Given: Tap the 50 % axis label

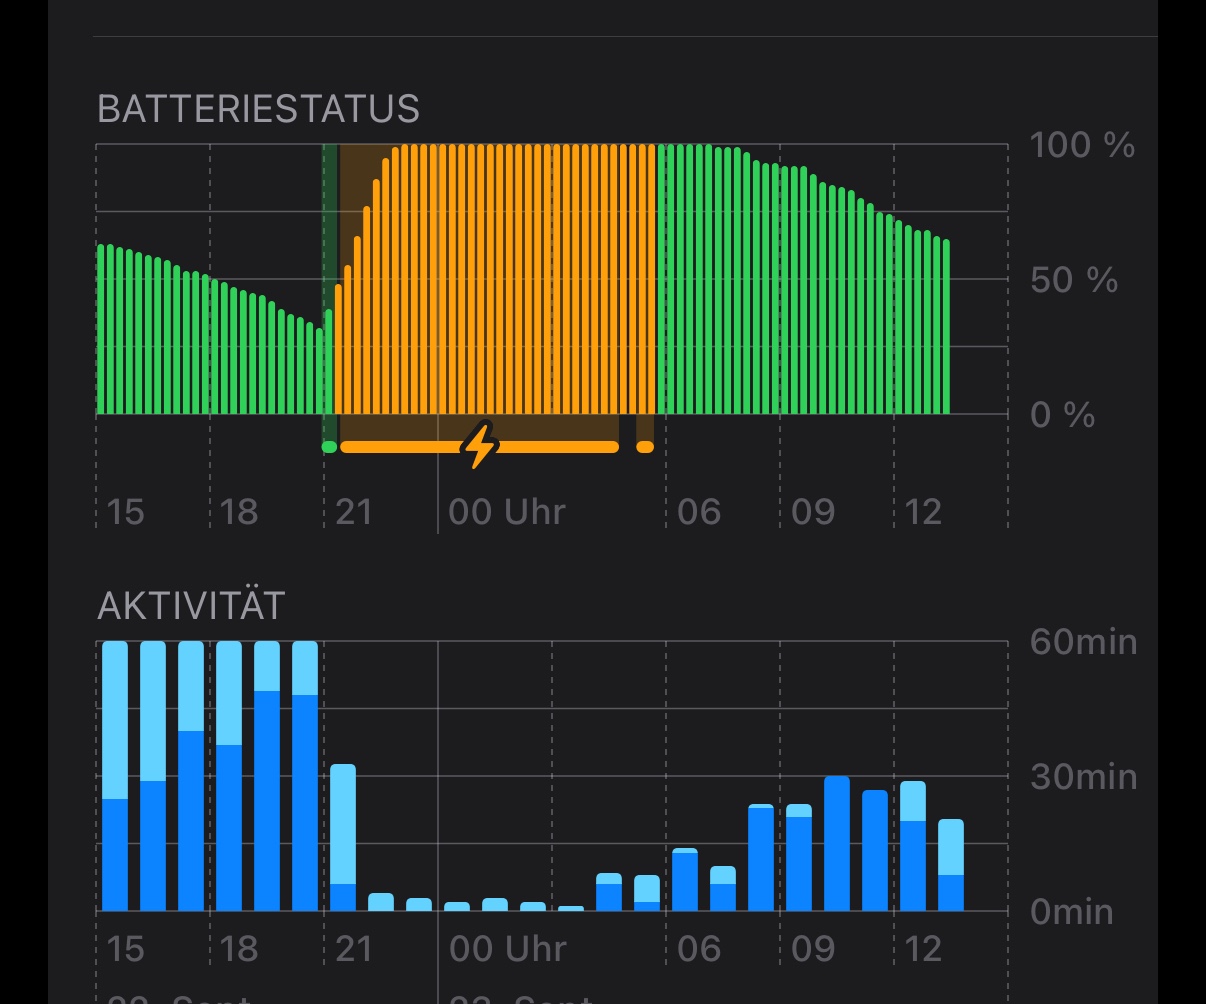Looking at the screenshot, I should [1074, 280].
